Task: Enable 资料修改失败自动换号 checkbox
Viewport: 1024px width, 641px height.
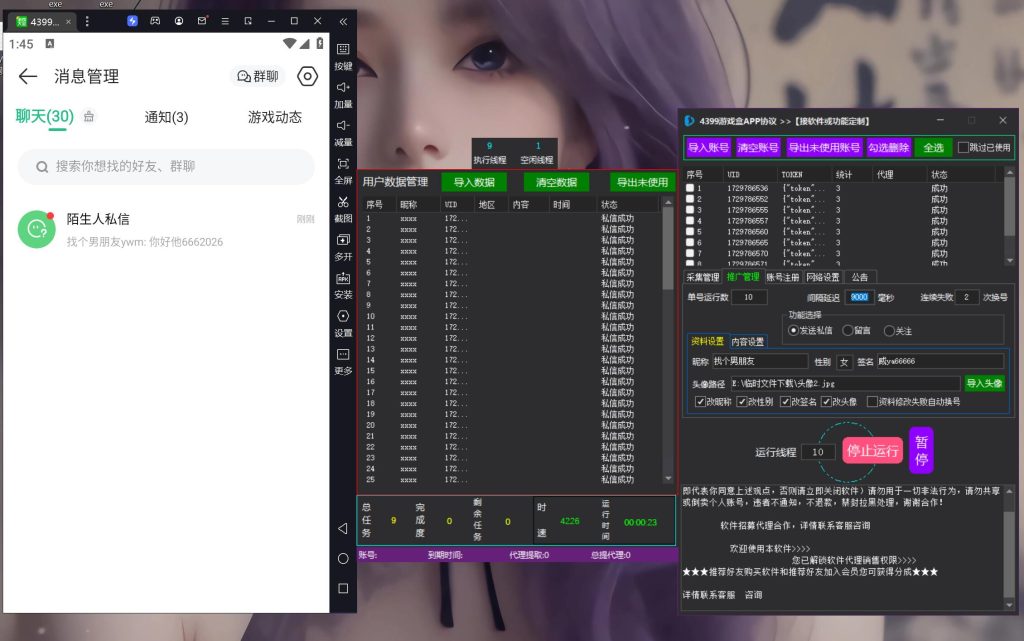Action: pos(872,401)
